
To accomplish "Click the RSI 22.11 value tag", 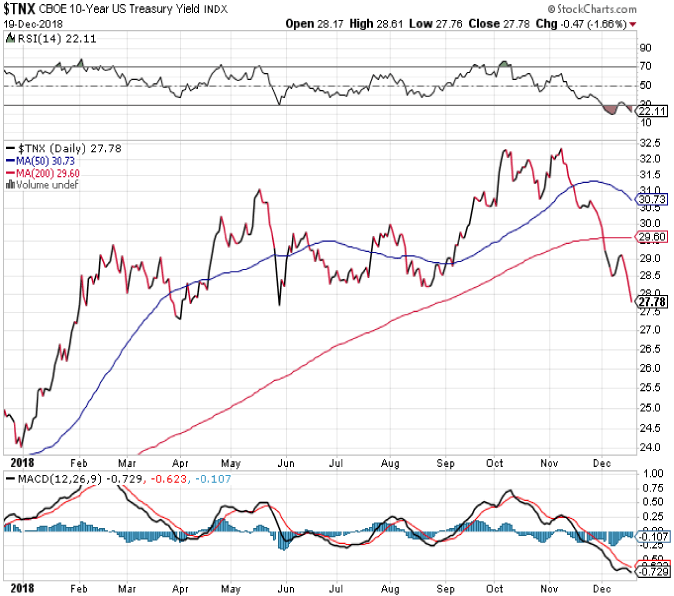I will (652, 112).
